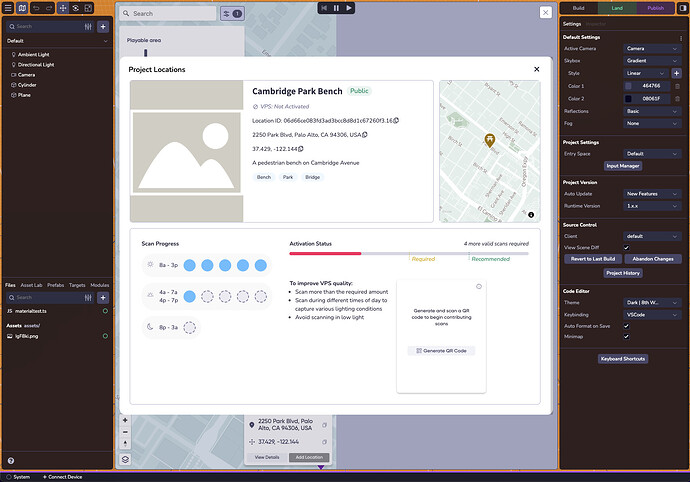
Task: Click the Input Manager button
Action: (623, 166)
